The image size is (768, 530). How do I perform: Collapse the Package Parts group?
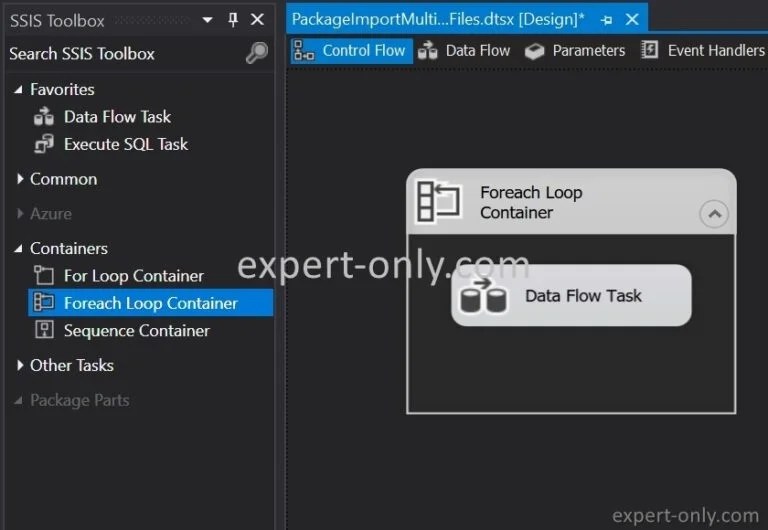click(x=19, y=401)
